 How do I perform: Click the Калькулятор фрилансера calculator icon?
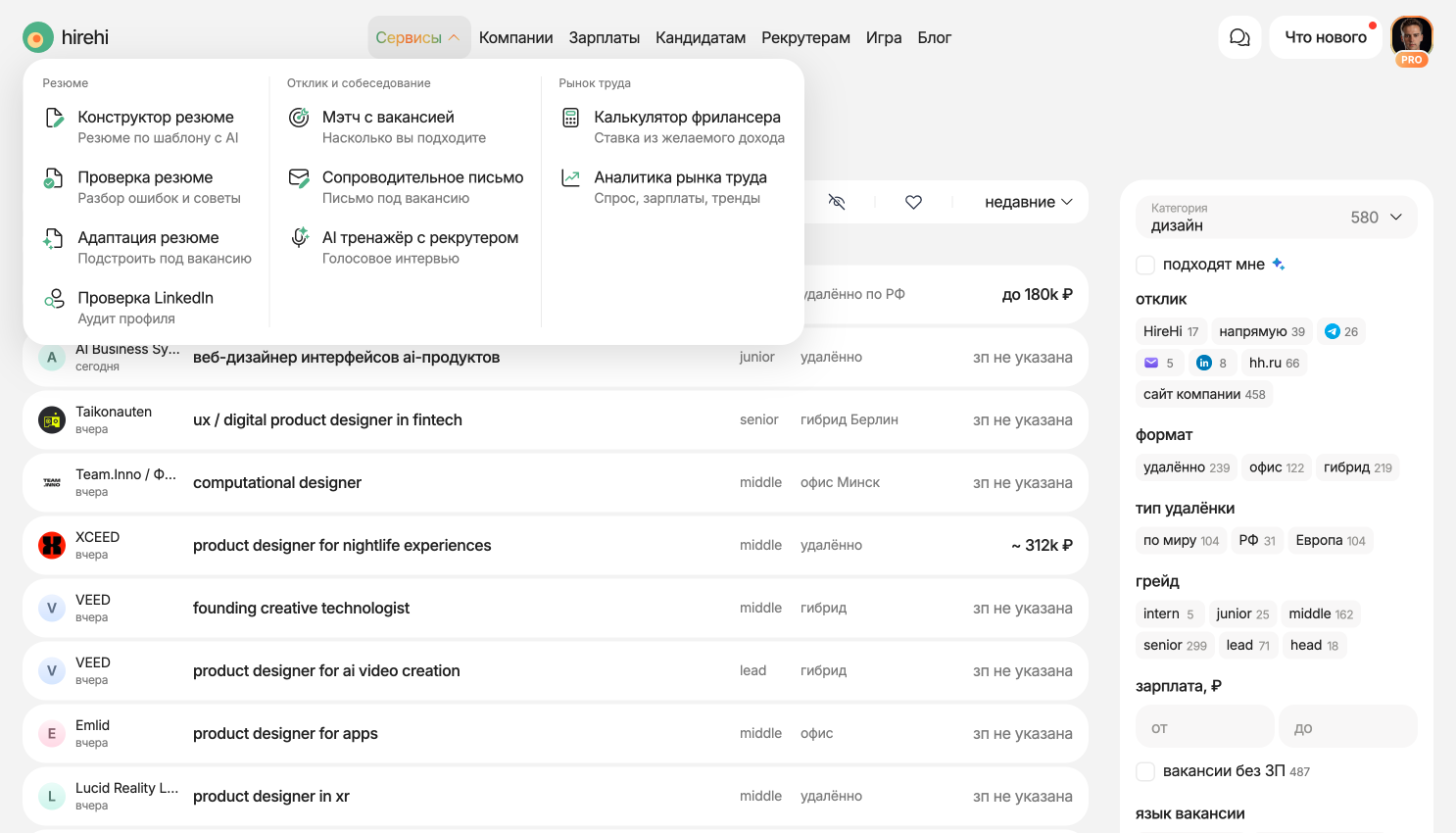[570, 118]
